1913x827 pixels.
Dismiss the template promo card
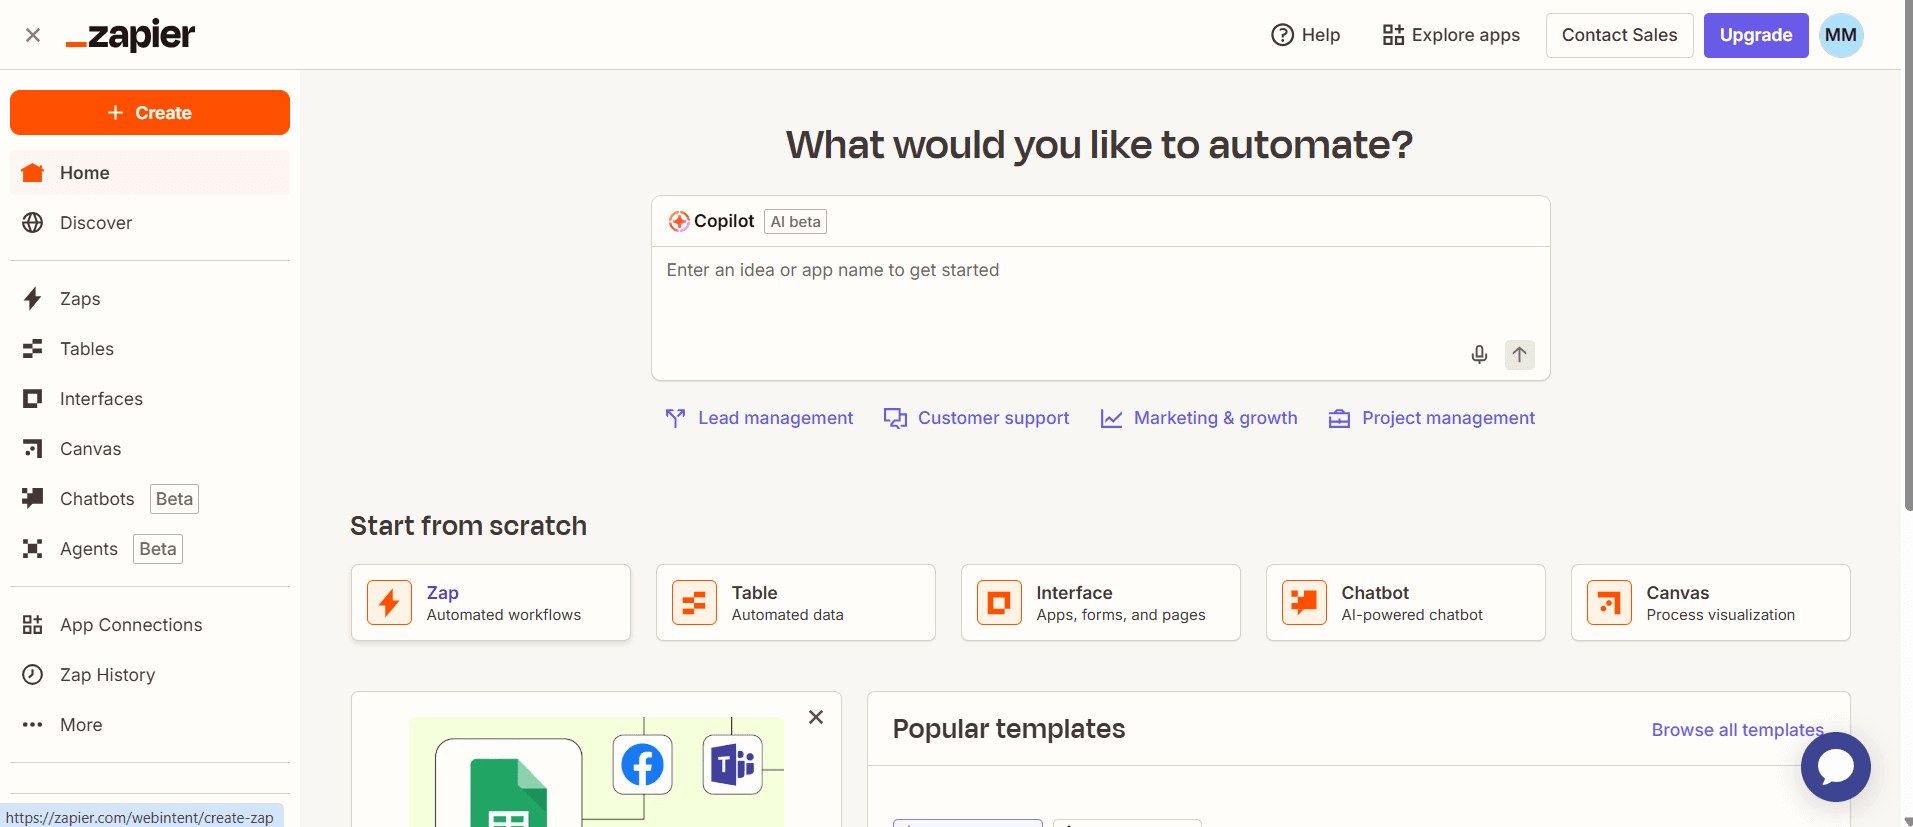pos(816,717)
